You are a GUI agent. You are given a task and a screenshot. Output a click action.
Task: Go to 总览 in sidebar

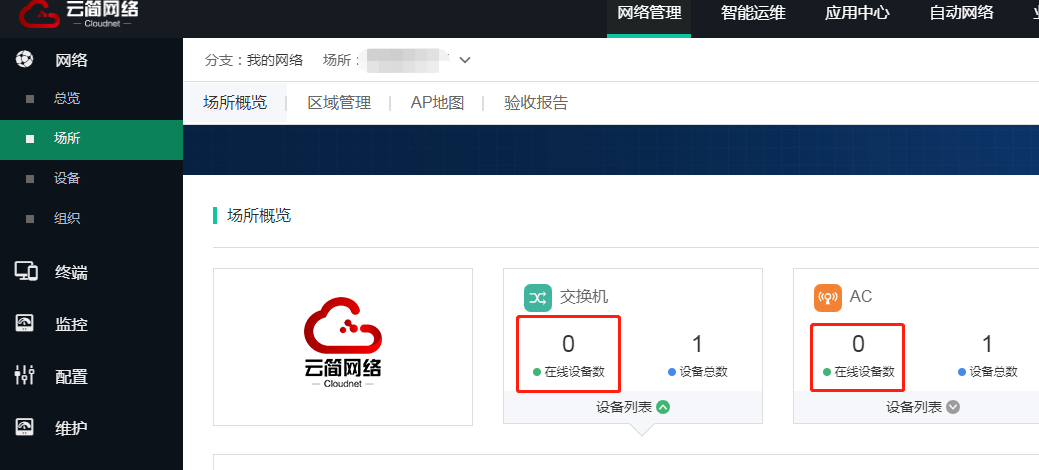pyautogui.click(x=67, y=99)
